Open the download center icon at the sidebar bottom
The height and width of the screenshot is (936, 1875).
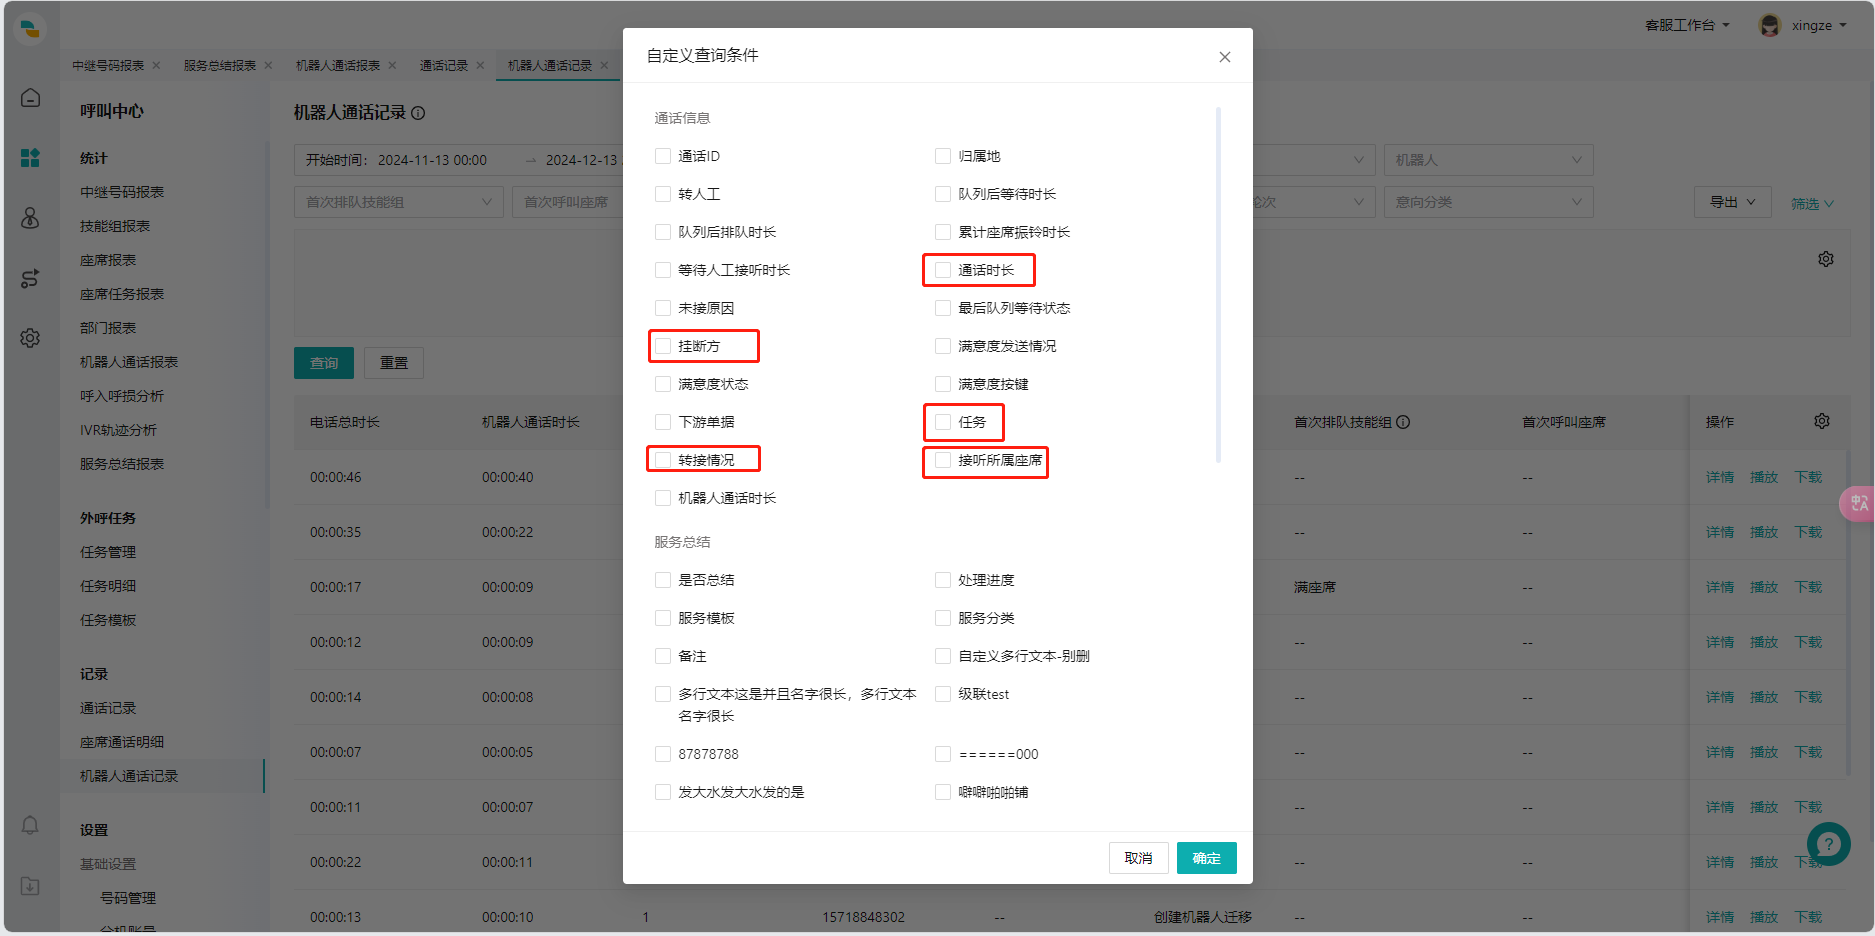30,886
